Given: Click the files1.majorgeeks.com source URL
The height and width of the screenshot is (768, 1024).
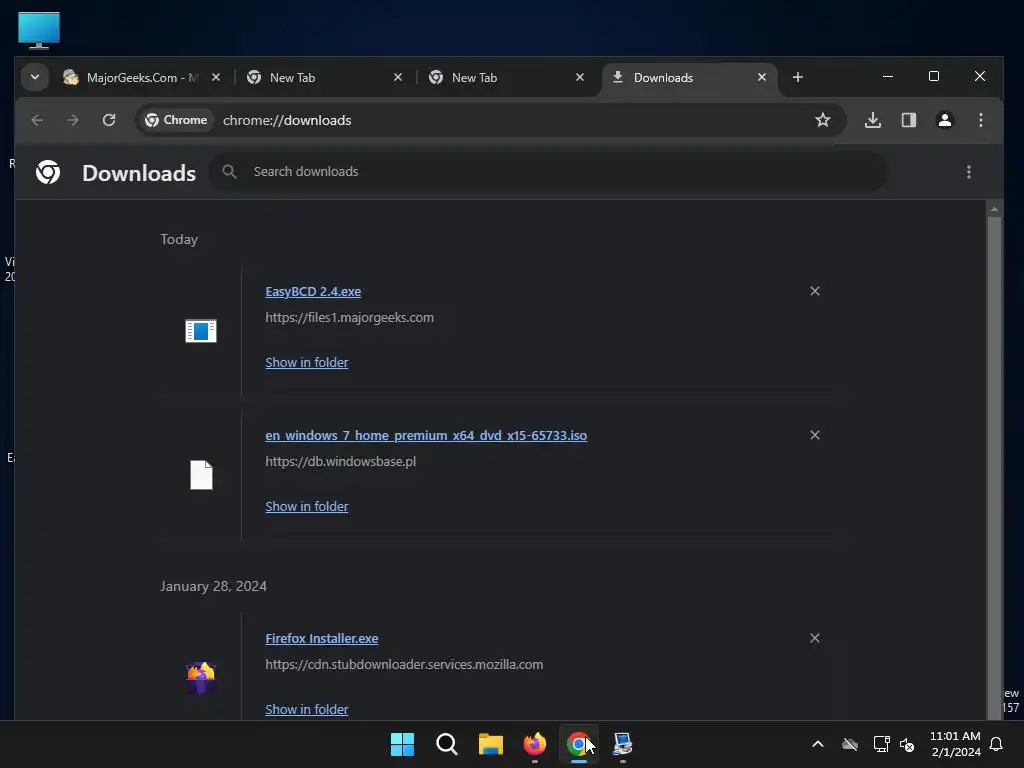Looking at the screenshot, I should pyautogui.click(x=349, y=317).
